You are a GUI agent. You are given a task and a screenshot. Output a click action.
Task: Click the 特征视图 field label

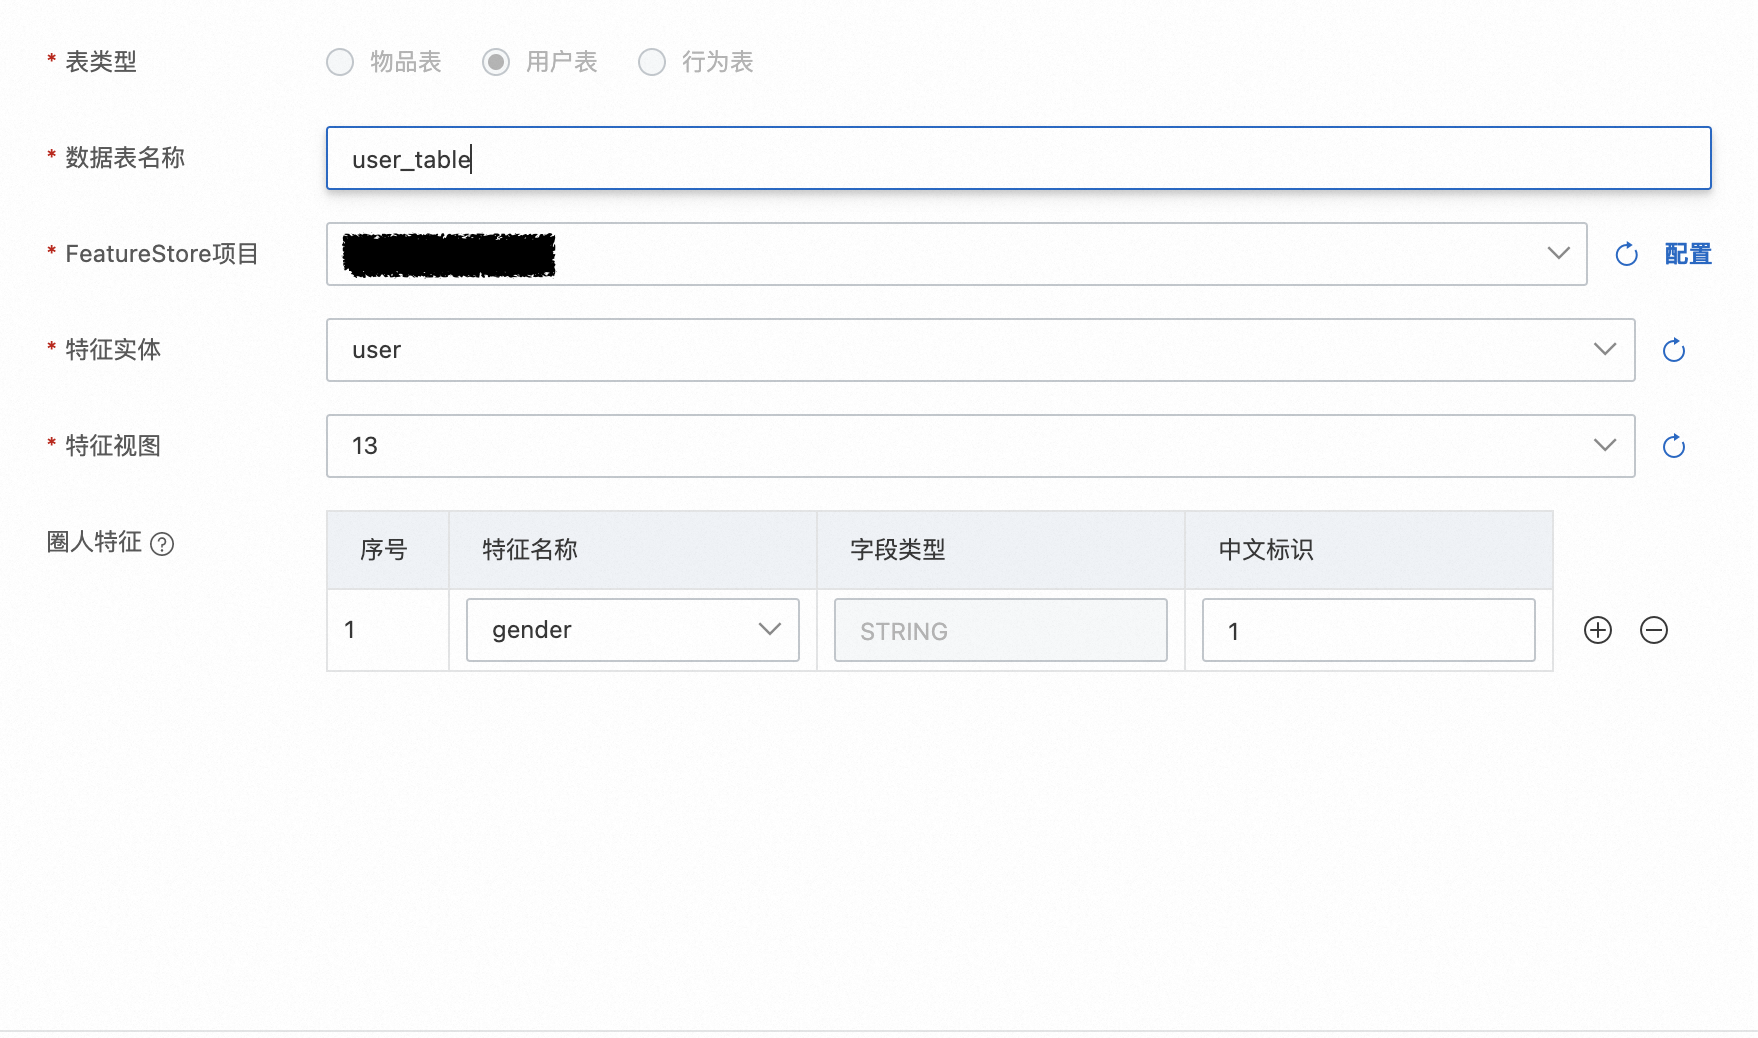pyautogui.click(x=113, y=446)
